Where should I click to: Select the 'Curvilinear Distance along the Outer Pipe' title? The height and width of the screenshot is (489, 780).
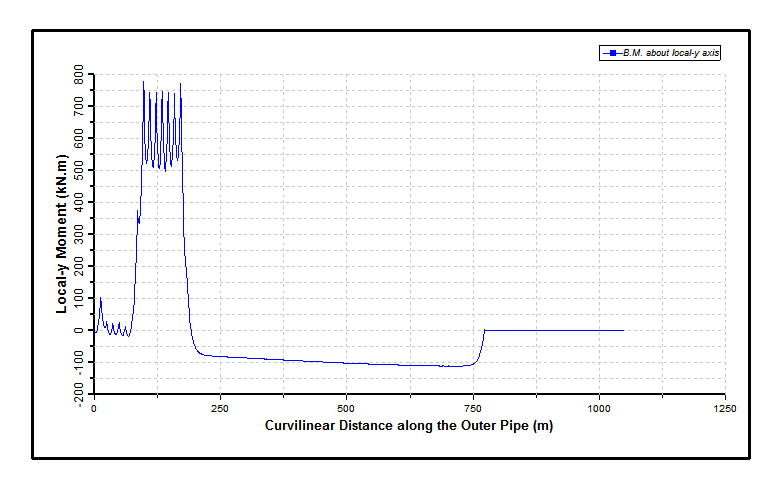[408, 426]
